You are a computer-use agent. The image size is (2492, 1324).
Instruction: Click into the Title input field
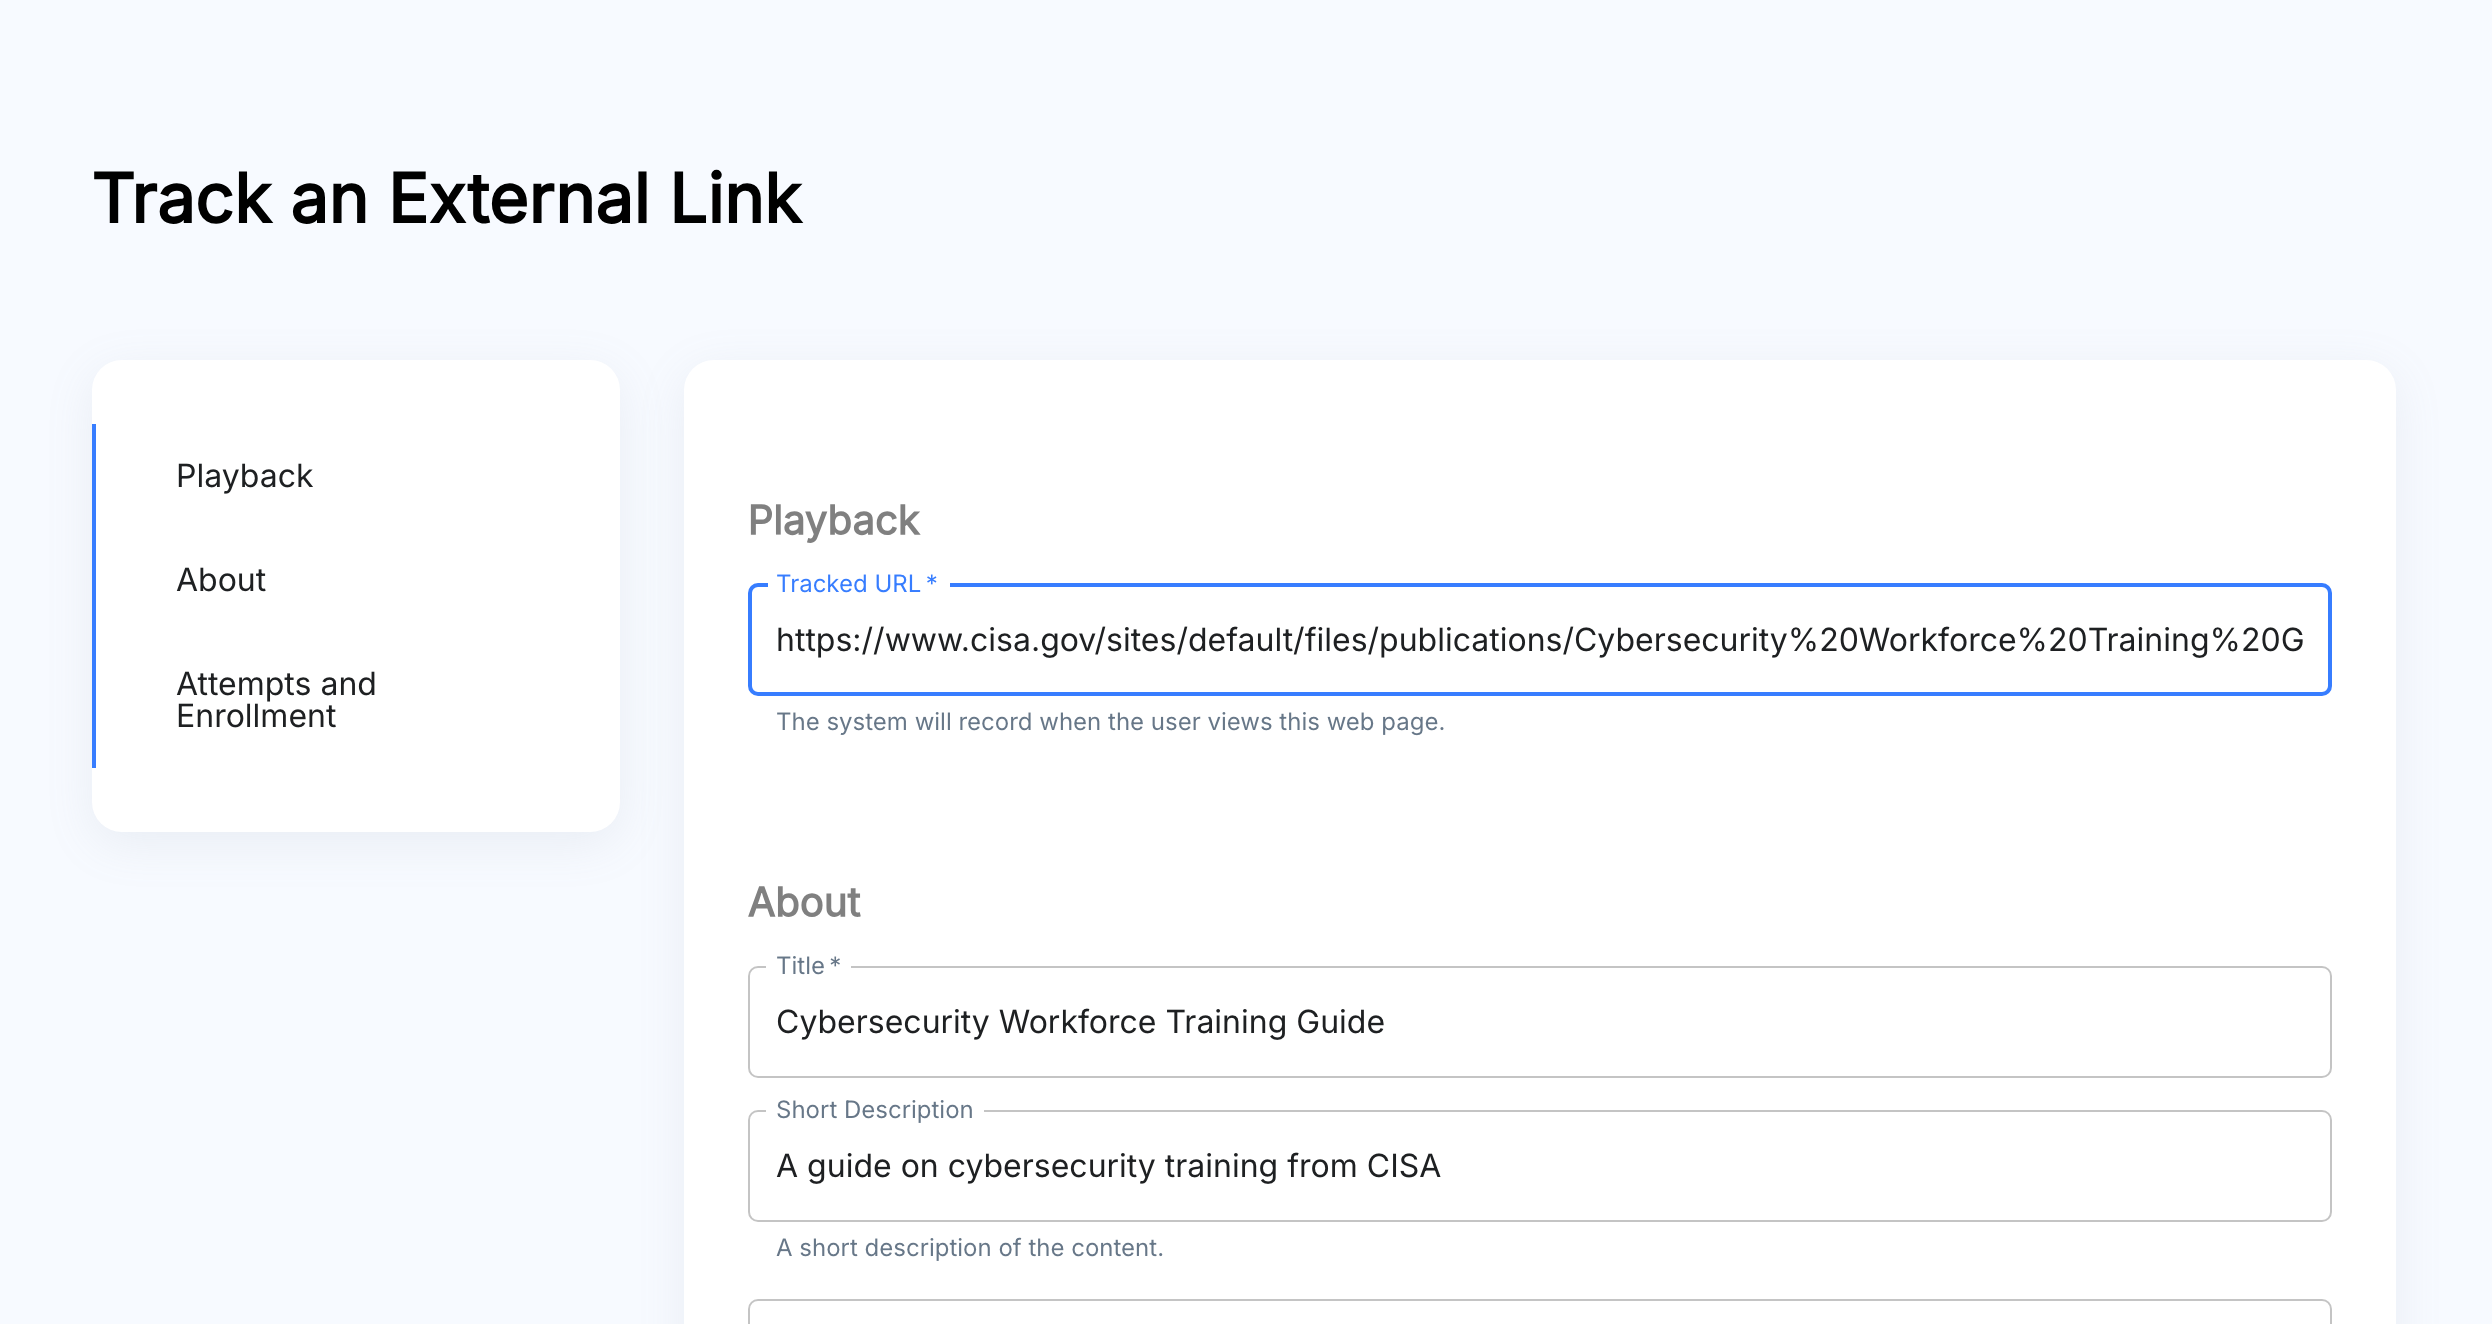coord(1539,1022)
